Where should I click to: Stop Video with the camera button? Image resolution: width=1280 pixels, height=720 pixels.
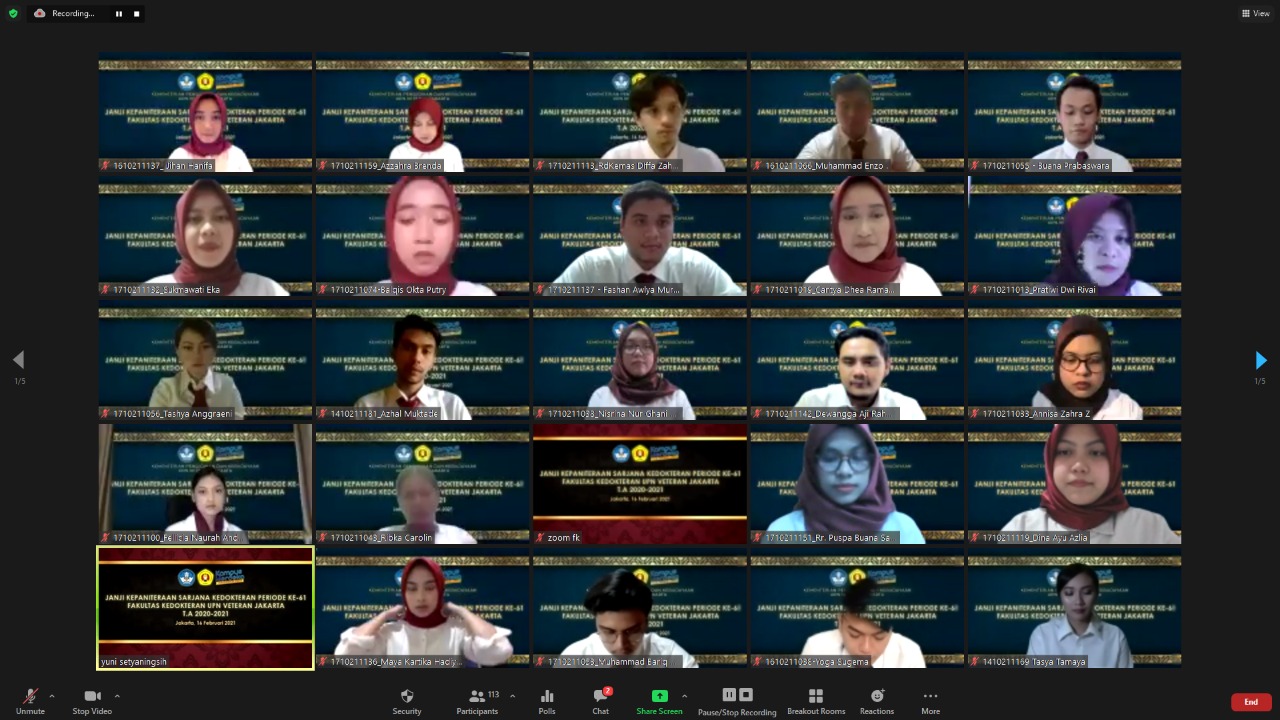92,700
